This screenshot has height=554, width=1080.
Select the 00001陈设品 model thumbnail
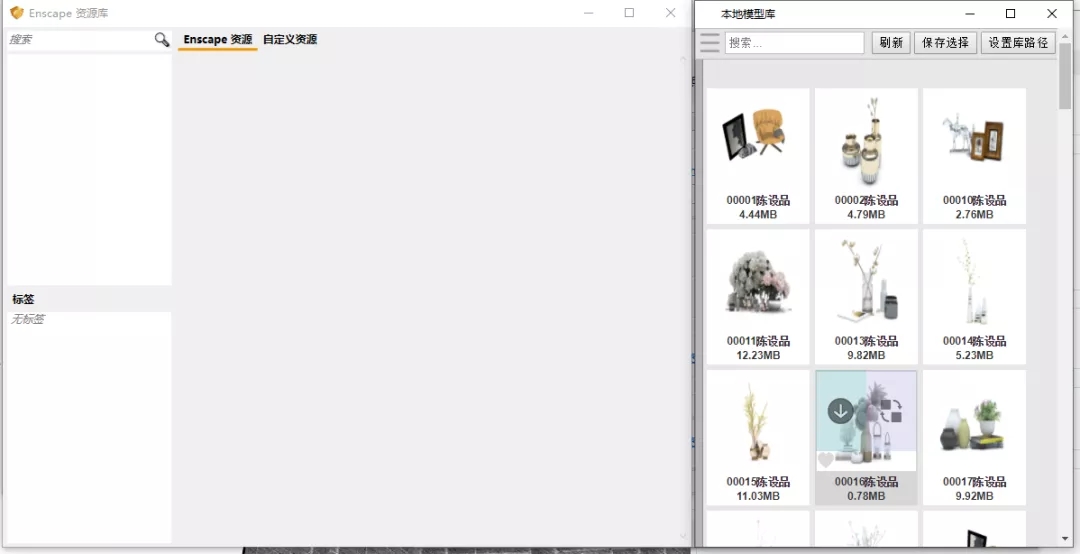(x=758, y=140)
